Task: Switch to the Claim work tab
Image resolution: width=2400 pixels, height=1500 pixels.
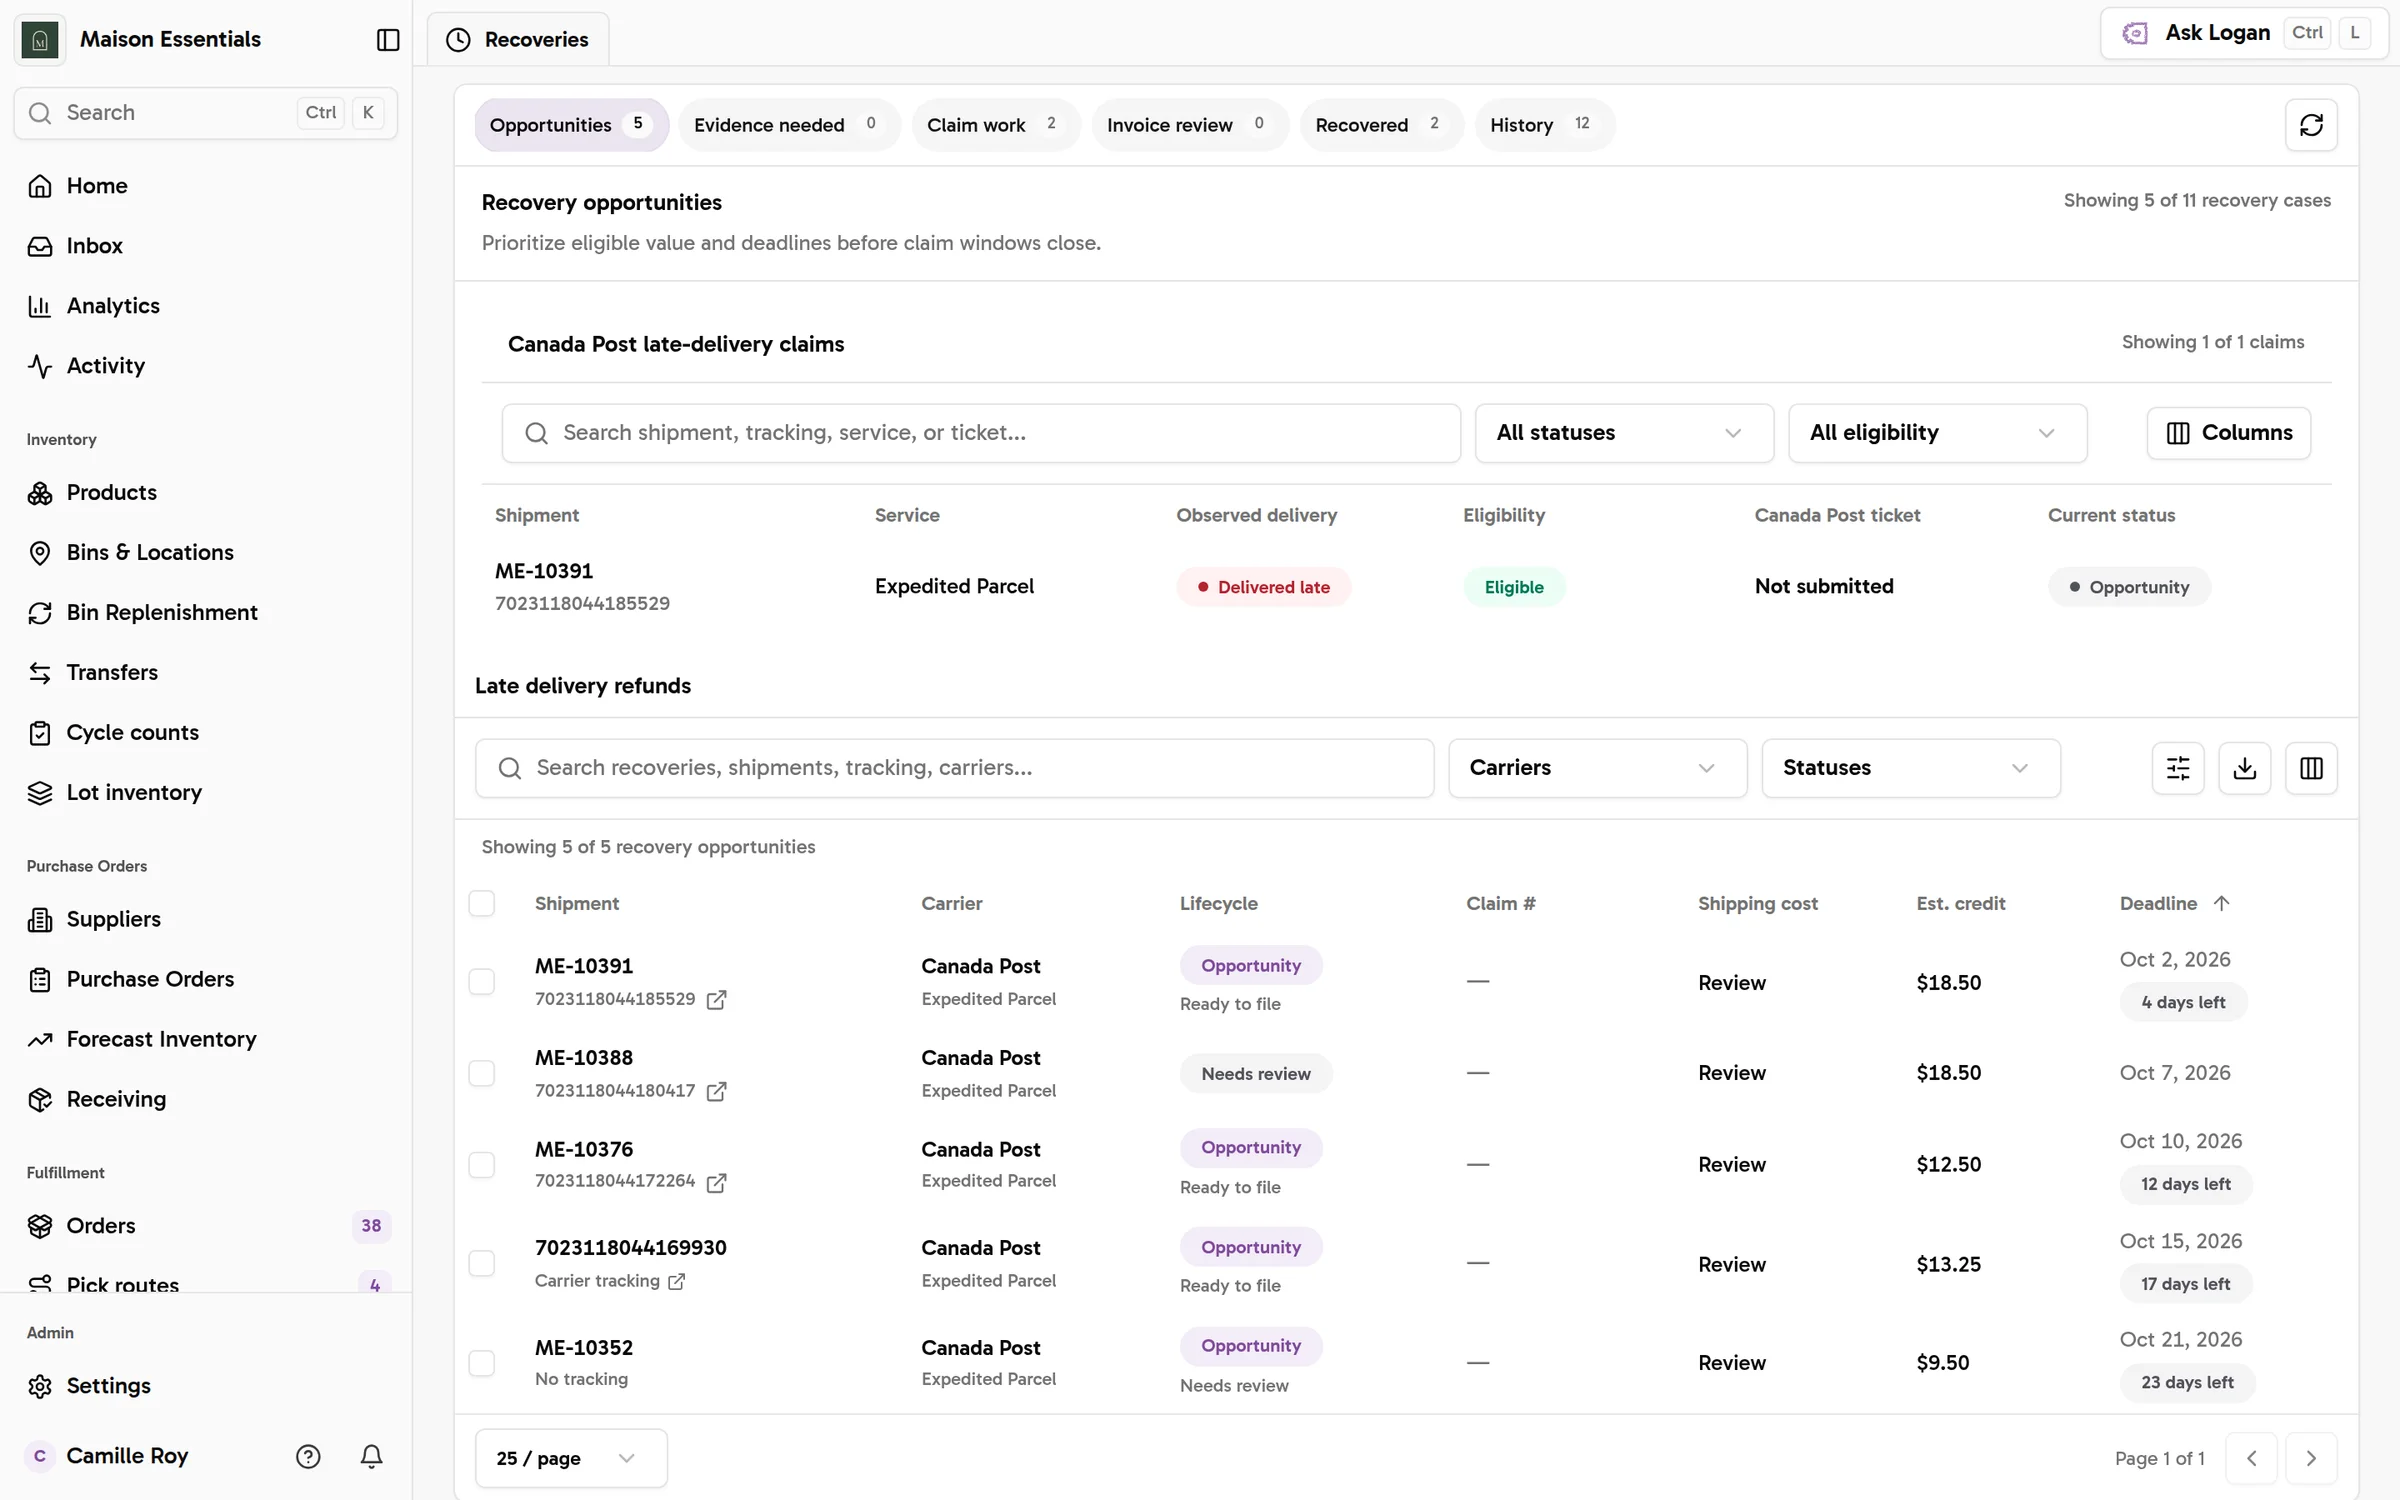Action: (x=995, y=125)
